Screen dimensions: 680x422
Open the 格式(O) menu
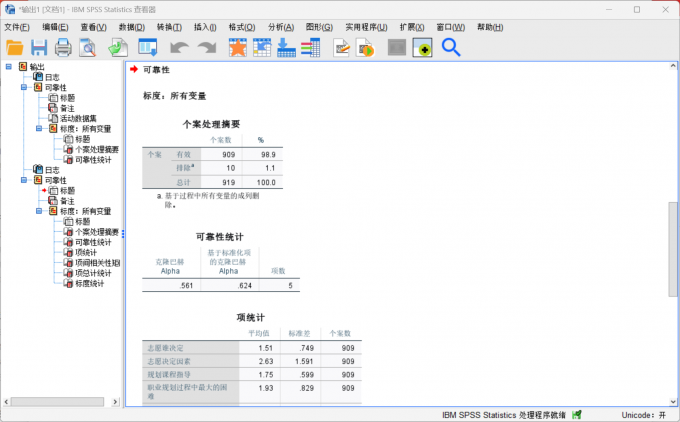[242, 27]
